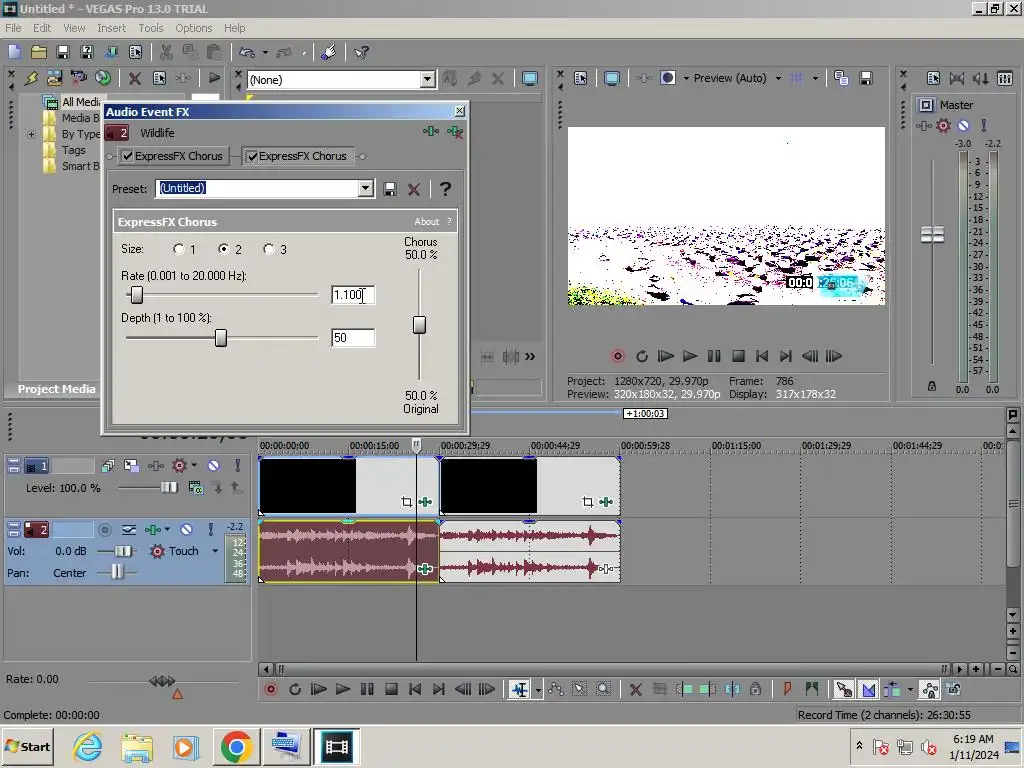Click the Master FX gear icon

pyautogui.click(x=943, y=125)
